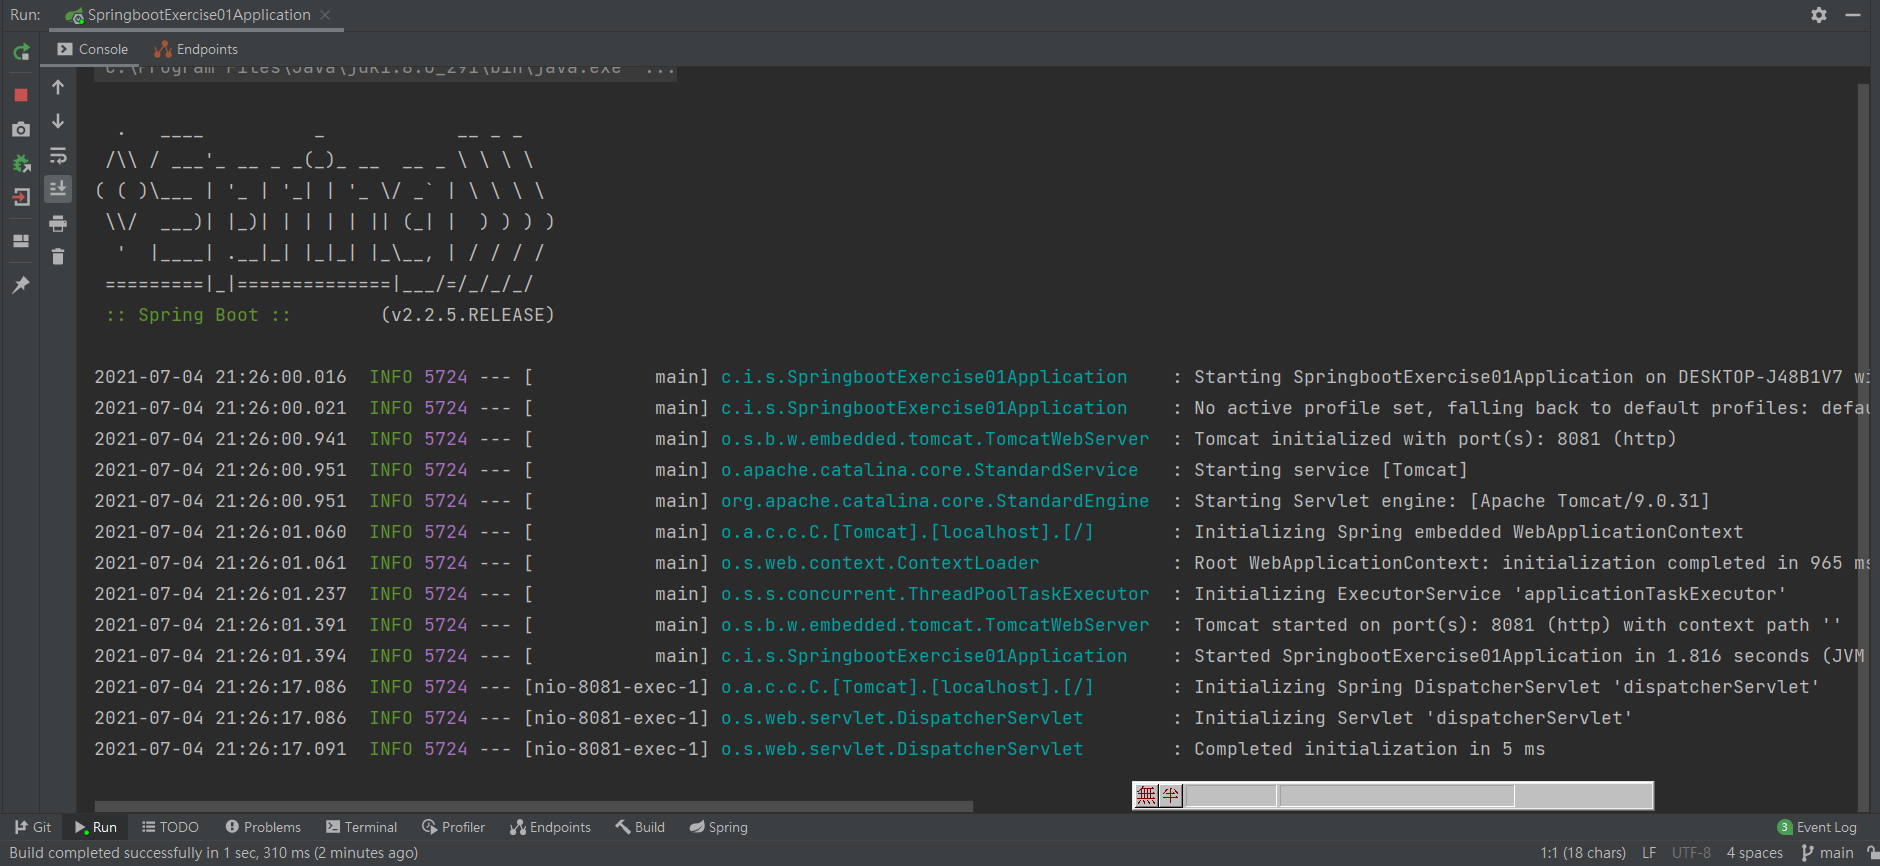Open the TODO tool window
The width and height of the screenshot is (1880, 866).
click(170, 827)
